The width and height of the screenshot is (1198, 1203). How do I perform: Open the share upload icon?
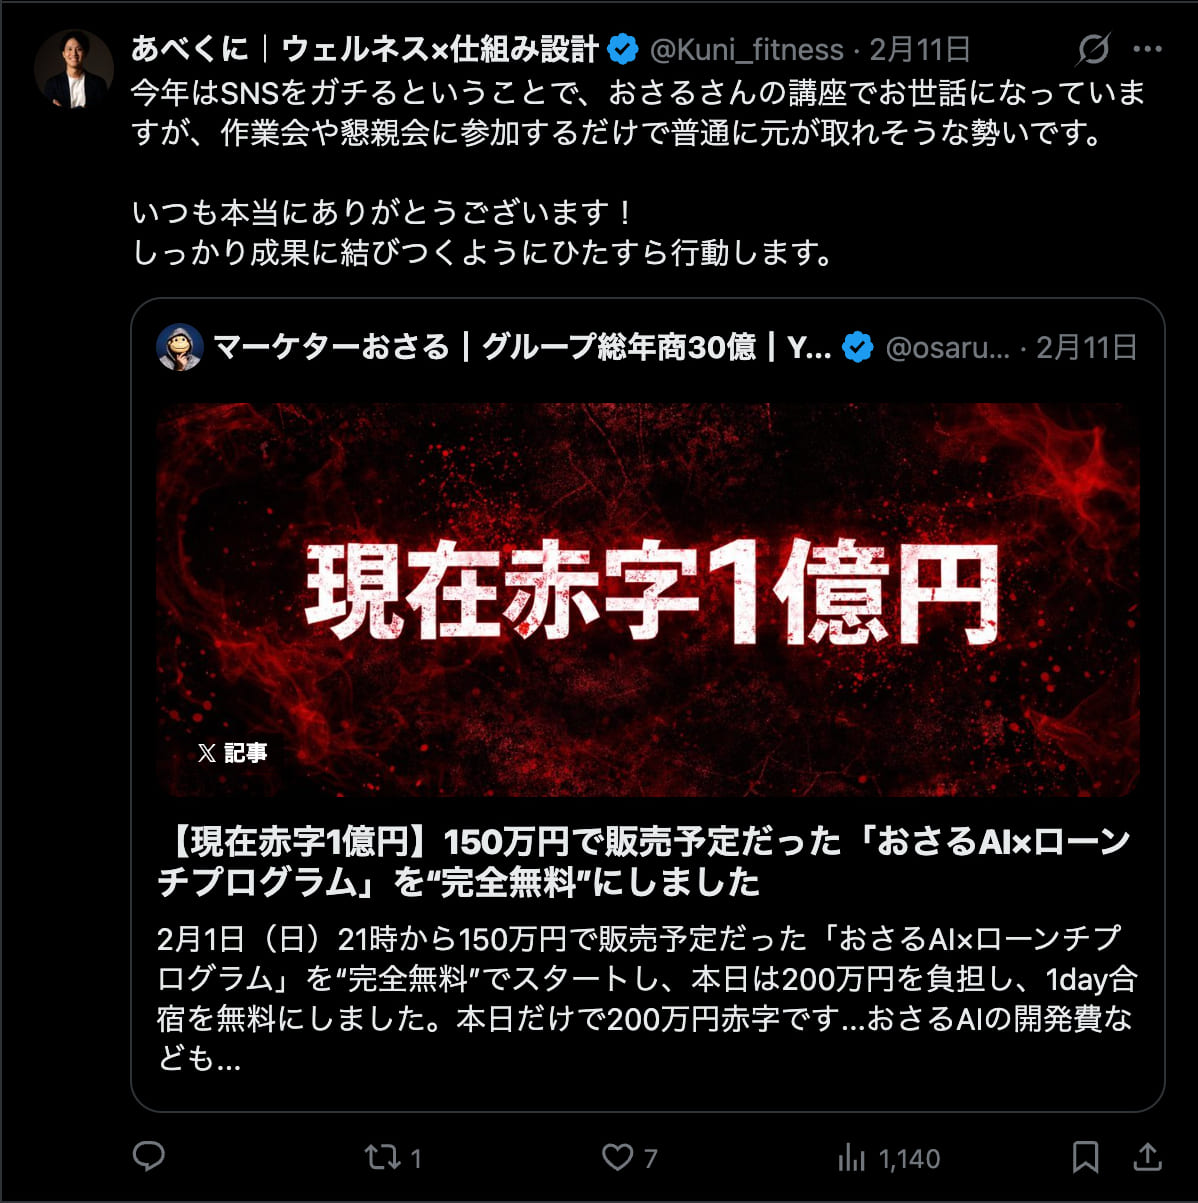[x=1148, y=1157]
